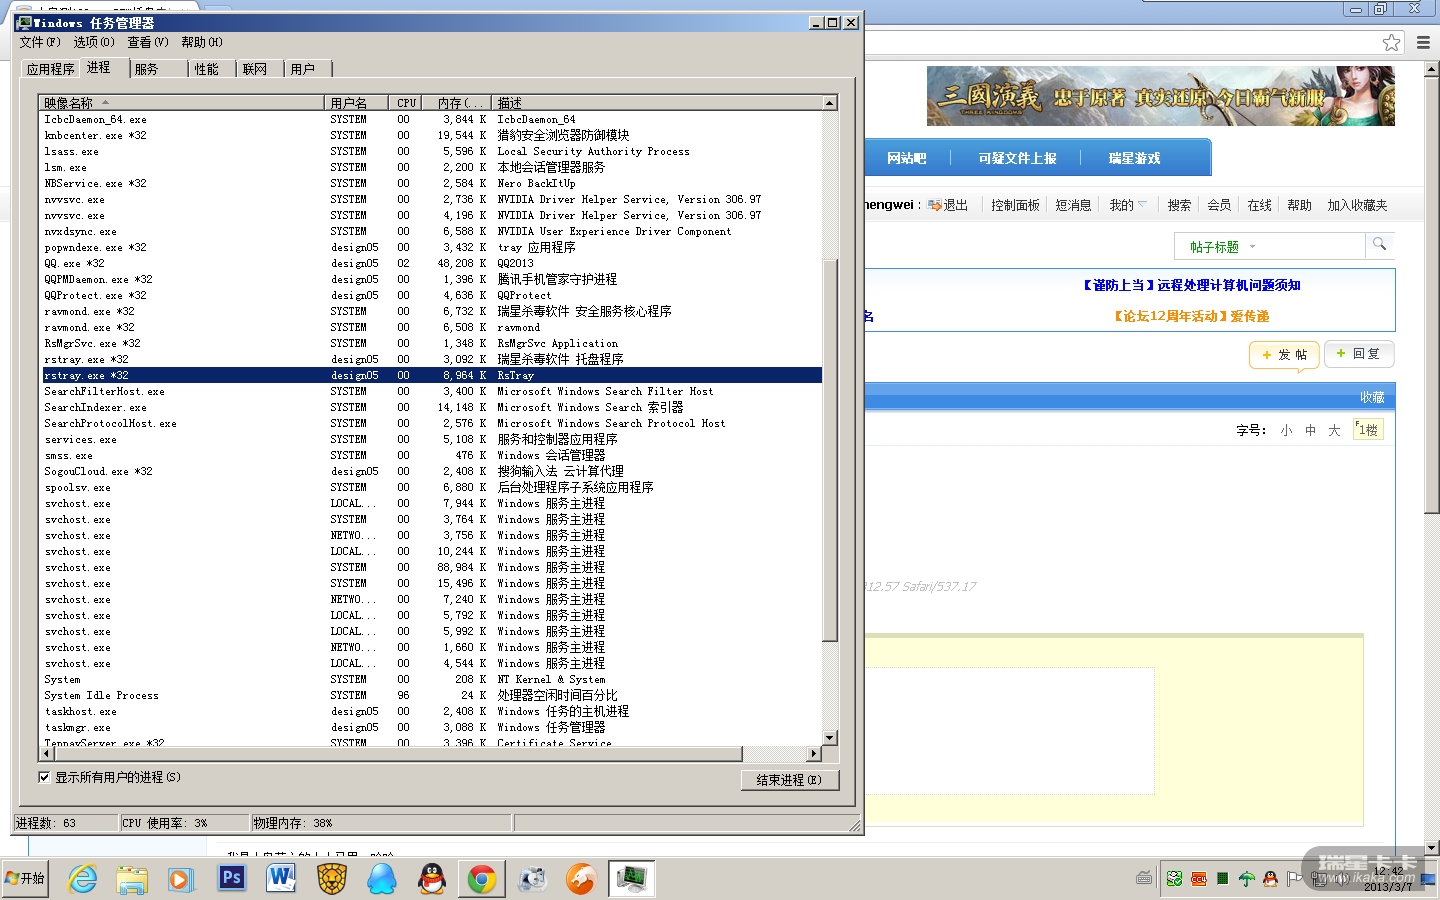Click the 回复 reply button

(x=1358, y=354)
